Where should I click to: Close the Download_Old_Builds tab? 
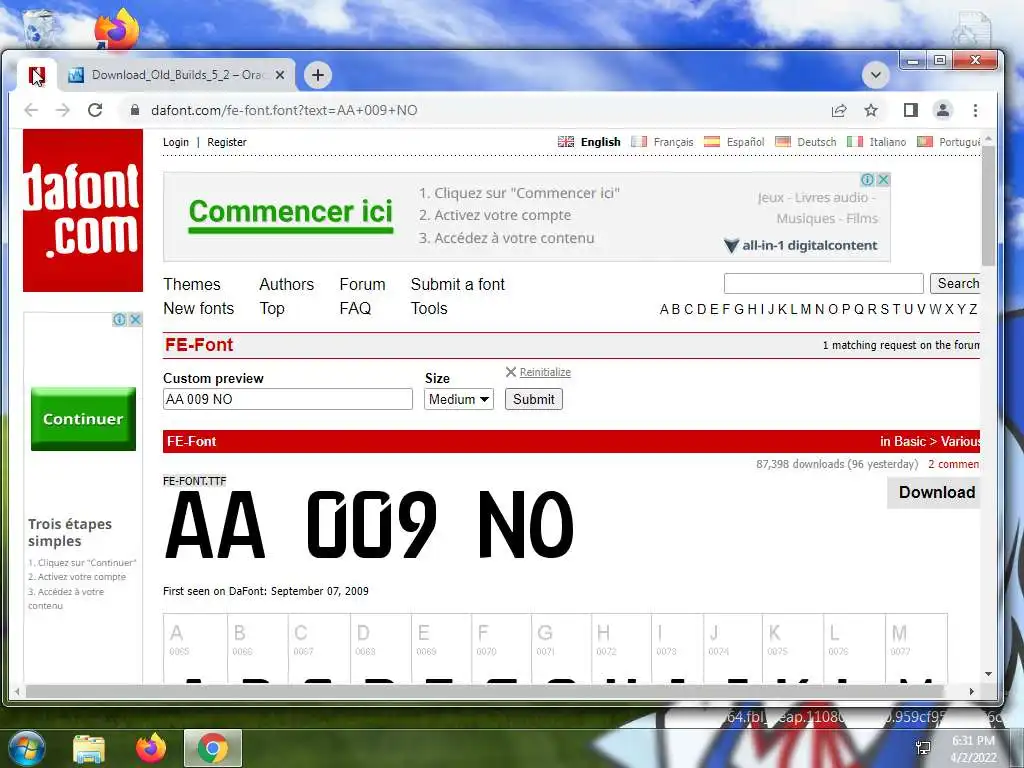pos(280,75)
